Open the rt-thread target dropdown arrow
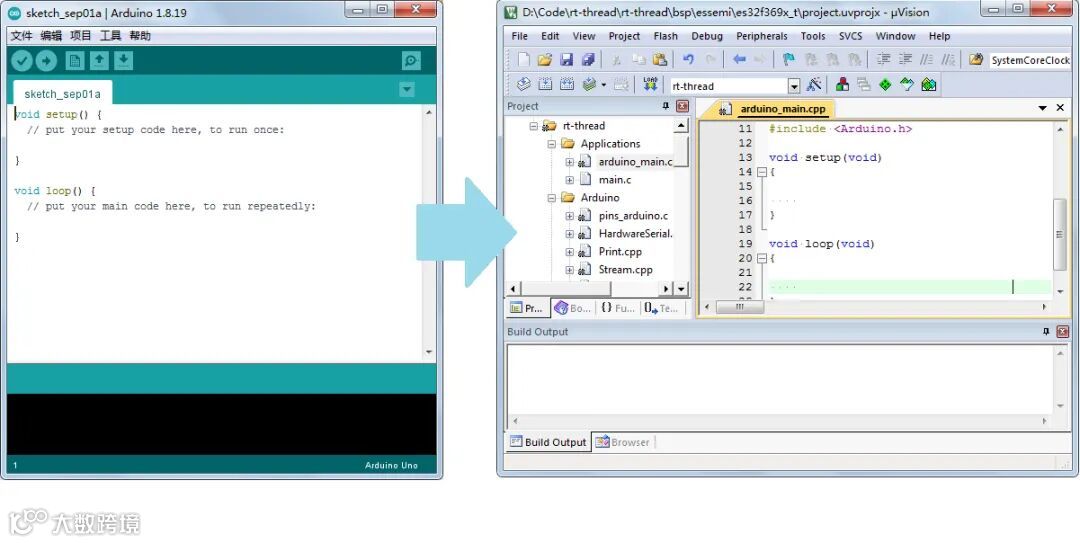 click(794, 86)
